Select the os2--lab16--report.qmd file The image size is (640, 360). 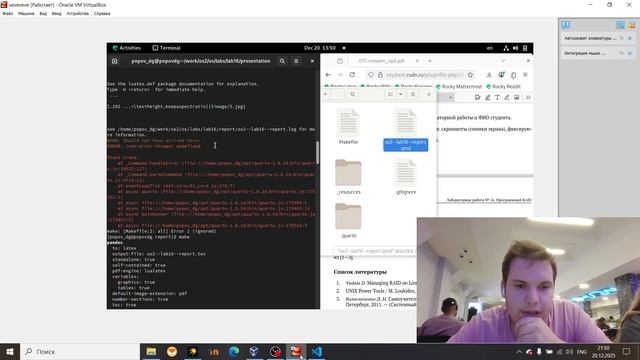coord(406,130)
